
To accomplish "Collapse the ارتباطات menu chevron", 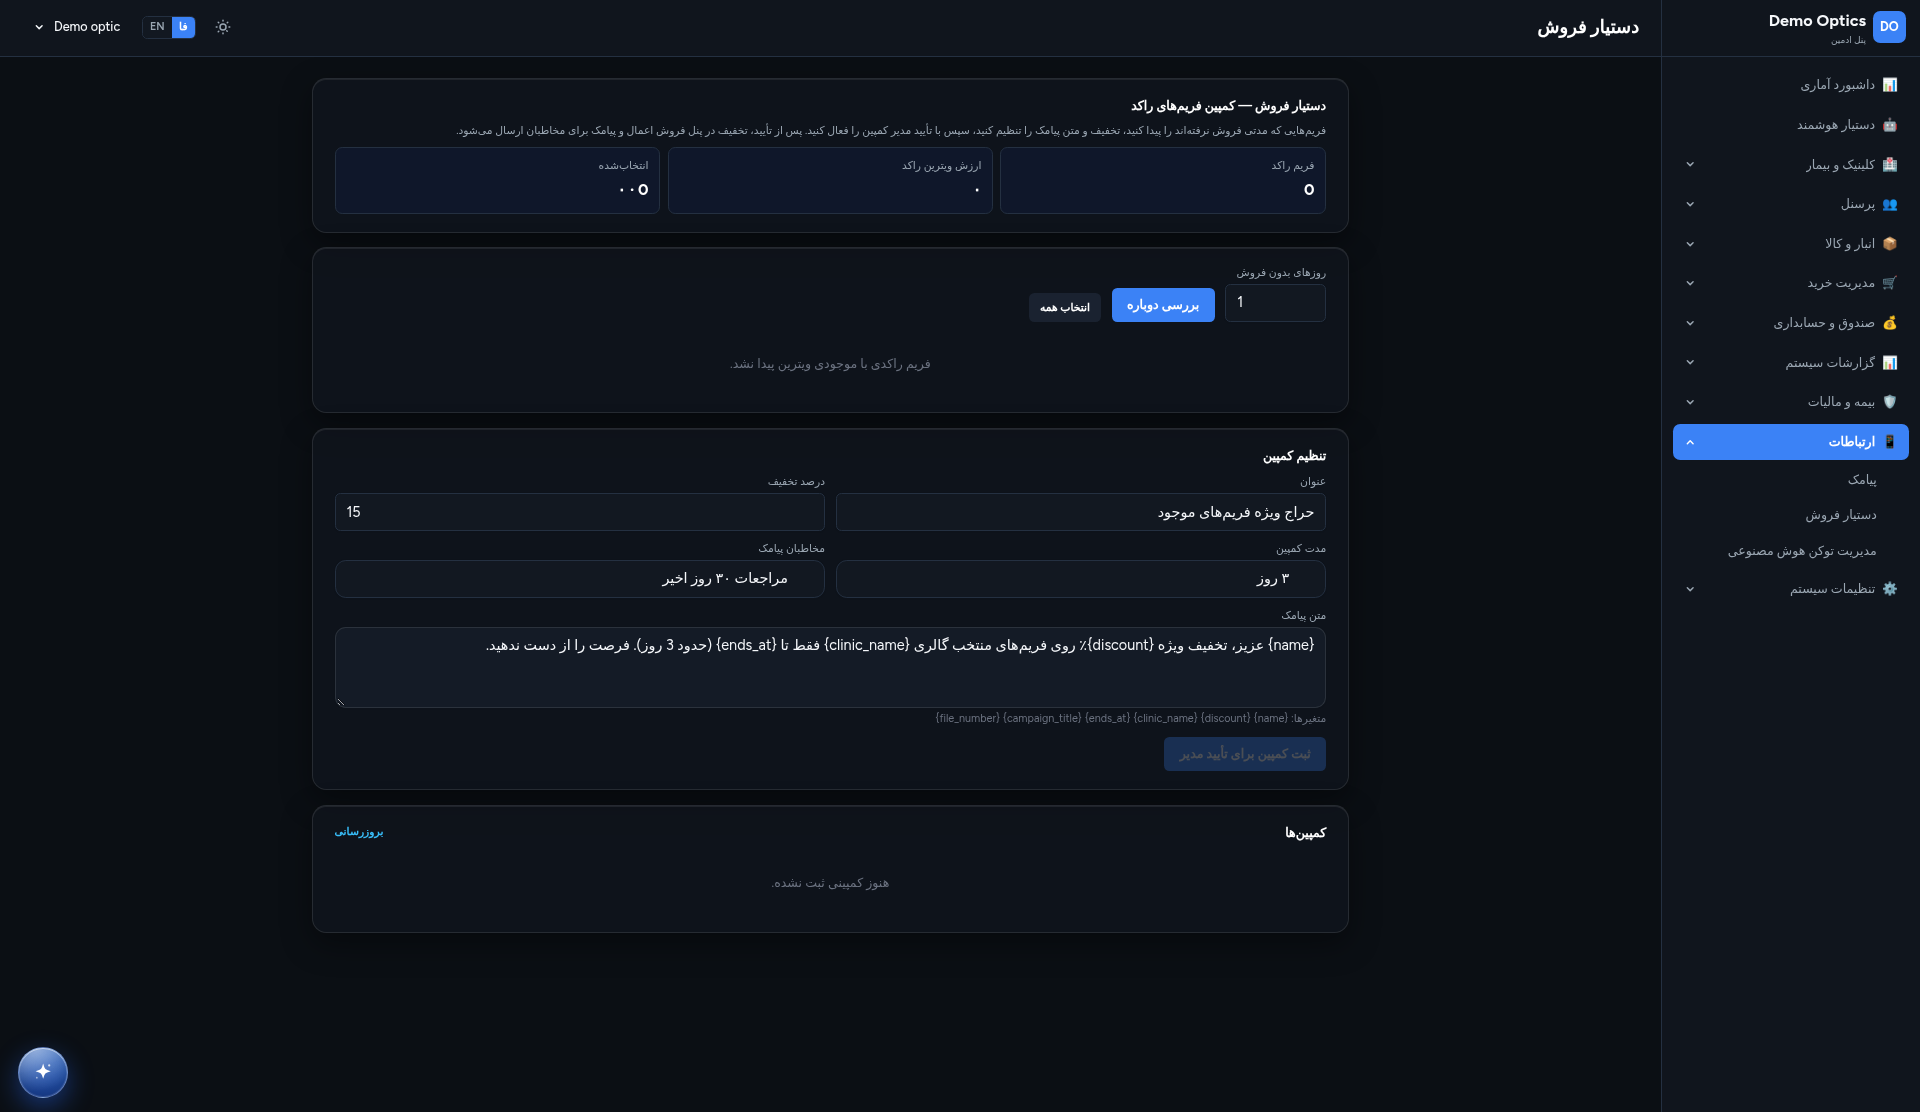I will tap(1690, 442).
